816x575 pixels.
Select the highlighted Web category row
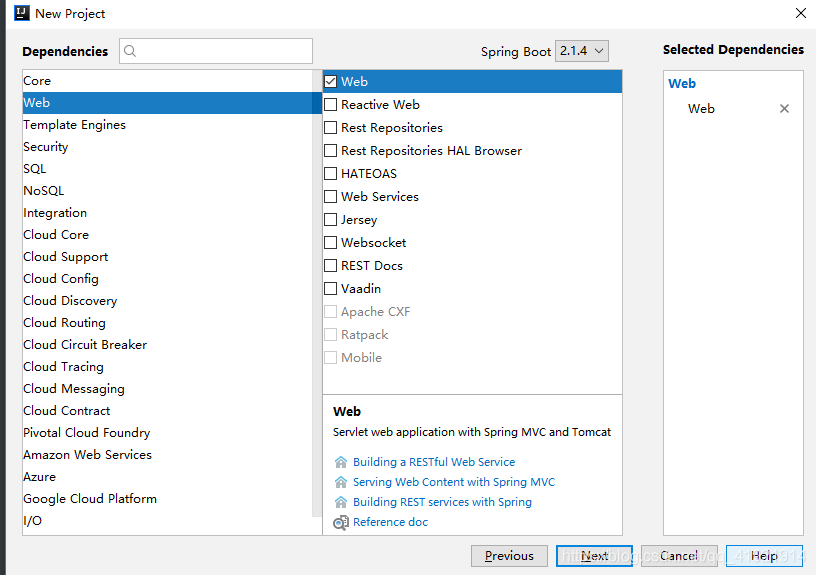pos(172,103)
